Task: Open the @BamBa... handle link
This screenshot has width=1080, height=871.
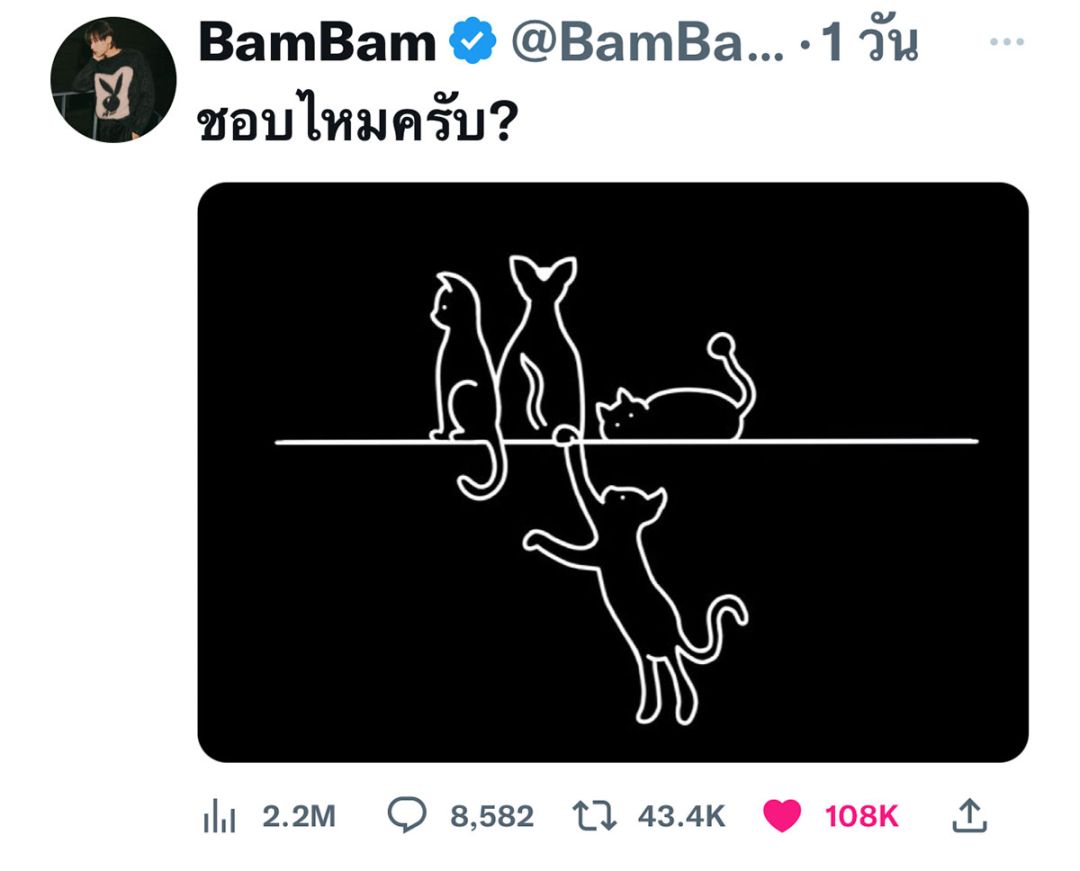Action: [648, 44]
